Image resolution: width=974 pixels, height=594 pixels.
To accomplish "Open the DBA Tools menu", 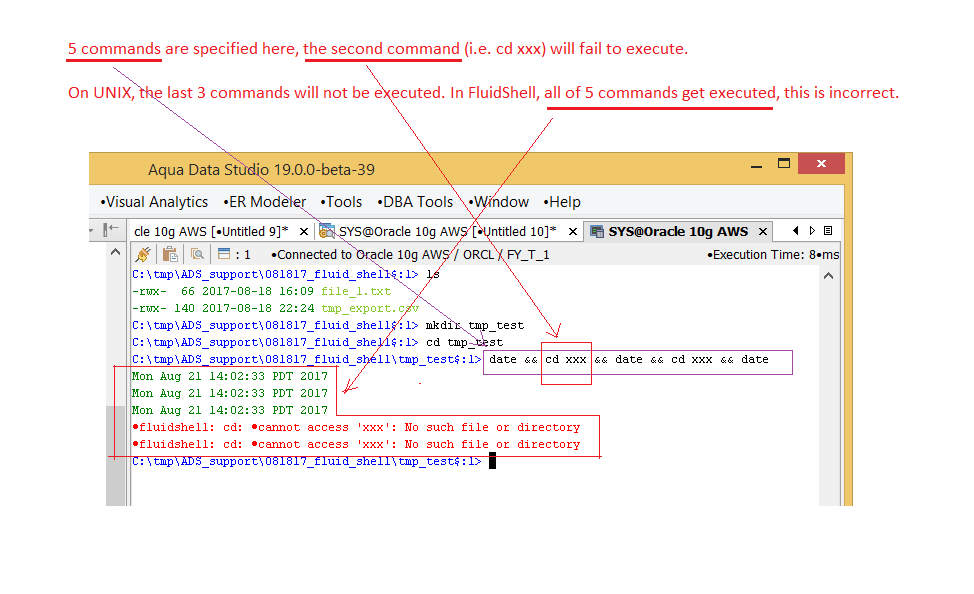I will (x=415, y=202).
